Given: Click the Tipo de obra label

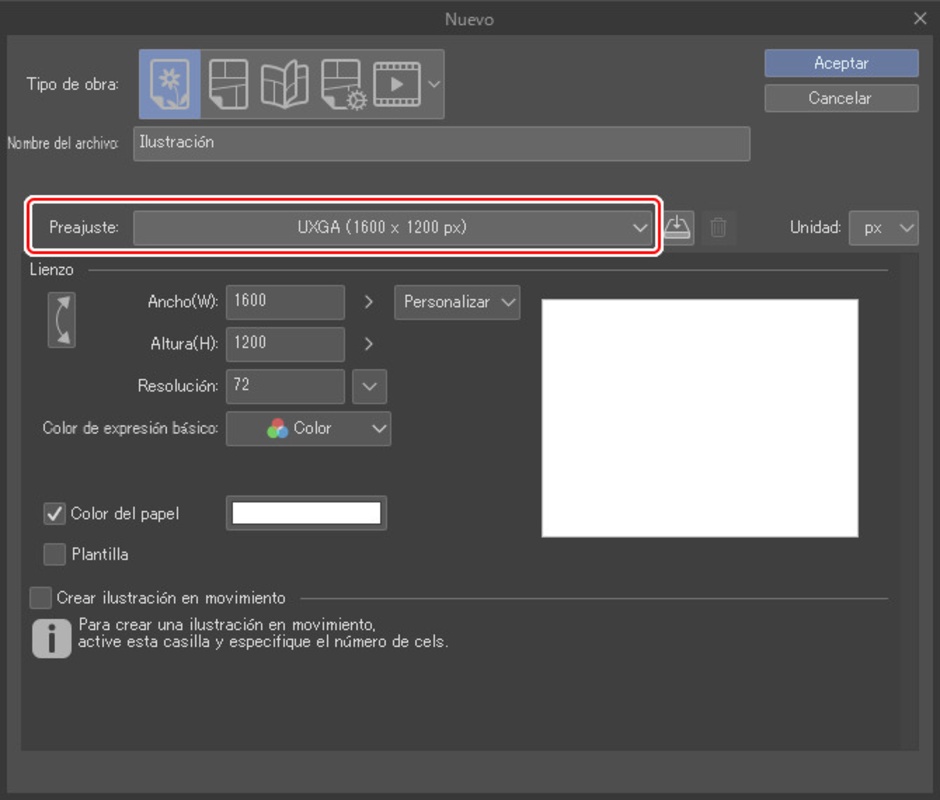Looking at the screenshot, I should (x=73, y=84).
